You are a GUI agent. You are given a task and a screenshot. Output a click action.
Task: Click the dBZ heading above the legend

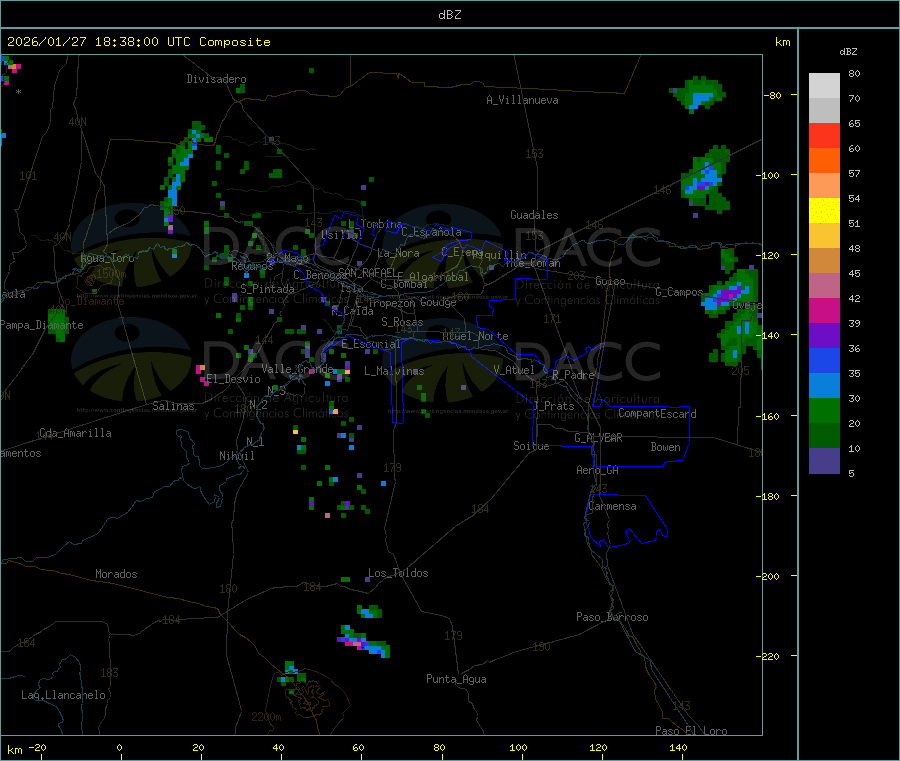(848, 52)
